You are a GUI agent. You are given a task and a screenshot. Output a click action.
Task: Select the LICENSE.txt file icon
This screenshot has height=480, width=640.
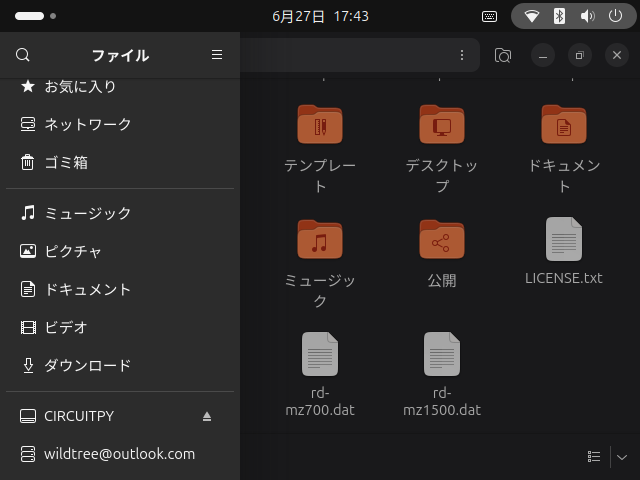(x=564, y=239)
